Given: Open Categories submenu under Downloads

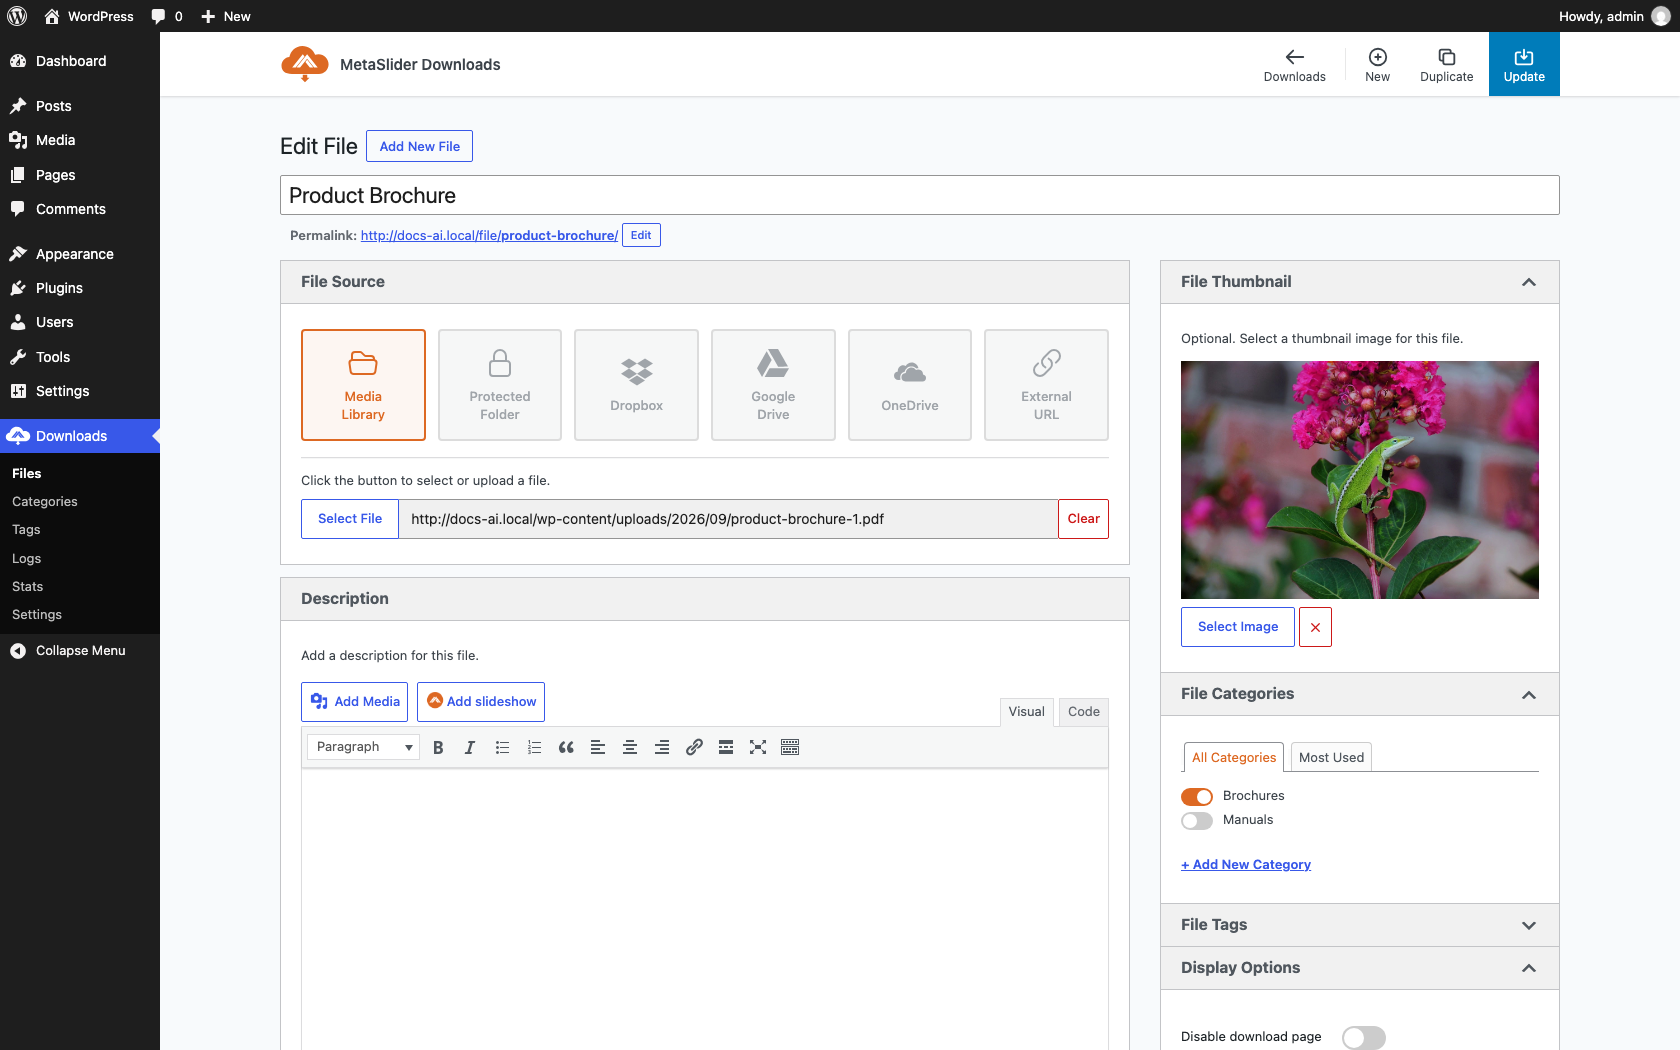Looking at the screenshot, I should [x=45, y=502].
